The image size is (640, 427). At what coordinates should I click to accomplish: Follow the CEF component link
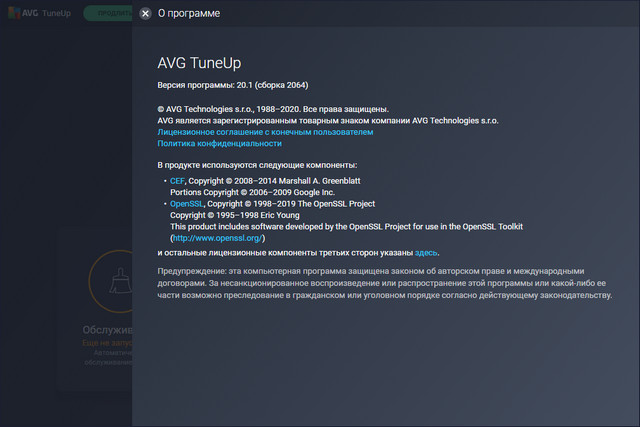click(178, 181)
